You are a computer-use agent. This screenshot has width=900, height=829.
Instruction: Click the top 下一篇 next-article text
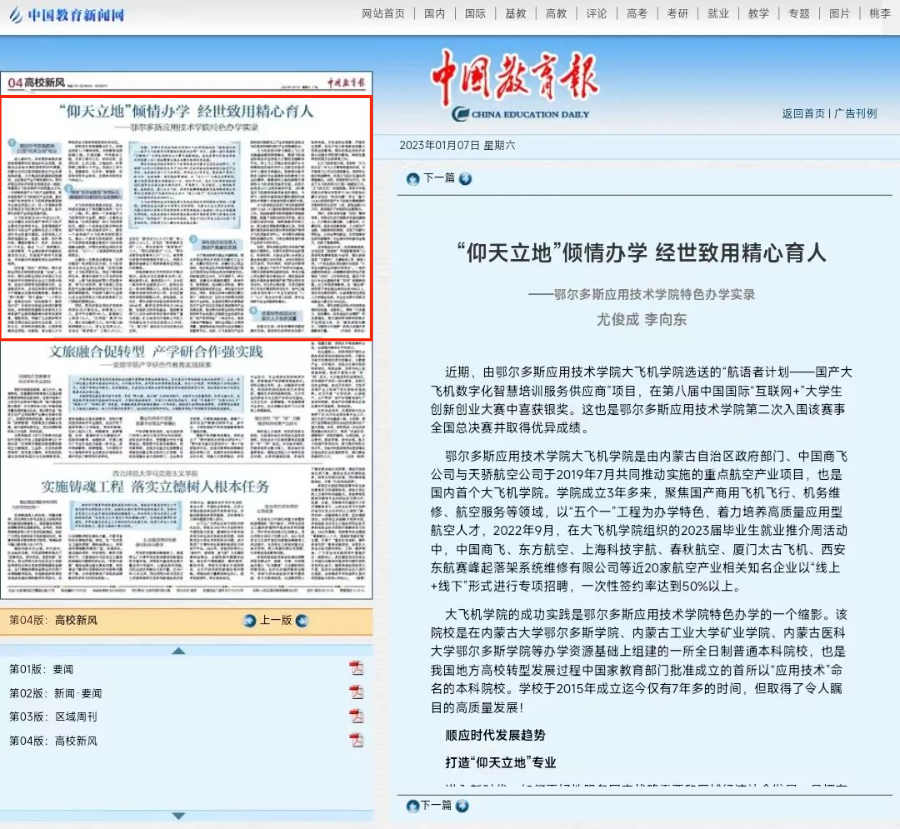point(438,178)
